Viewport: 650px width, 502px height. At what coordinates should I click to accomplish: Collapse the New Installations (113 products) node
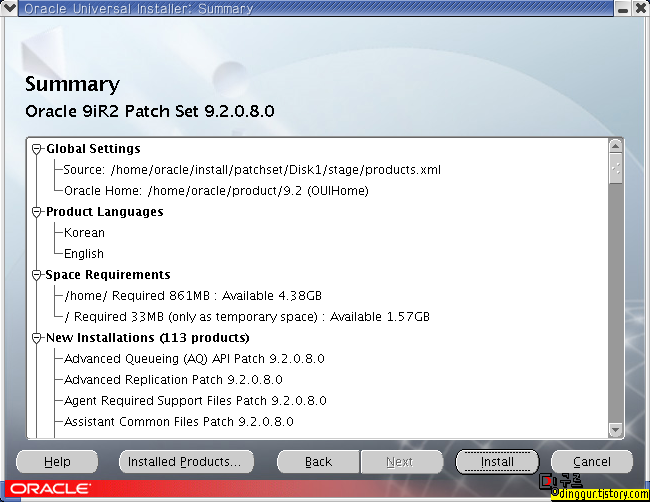click(37, 338)
